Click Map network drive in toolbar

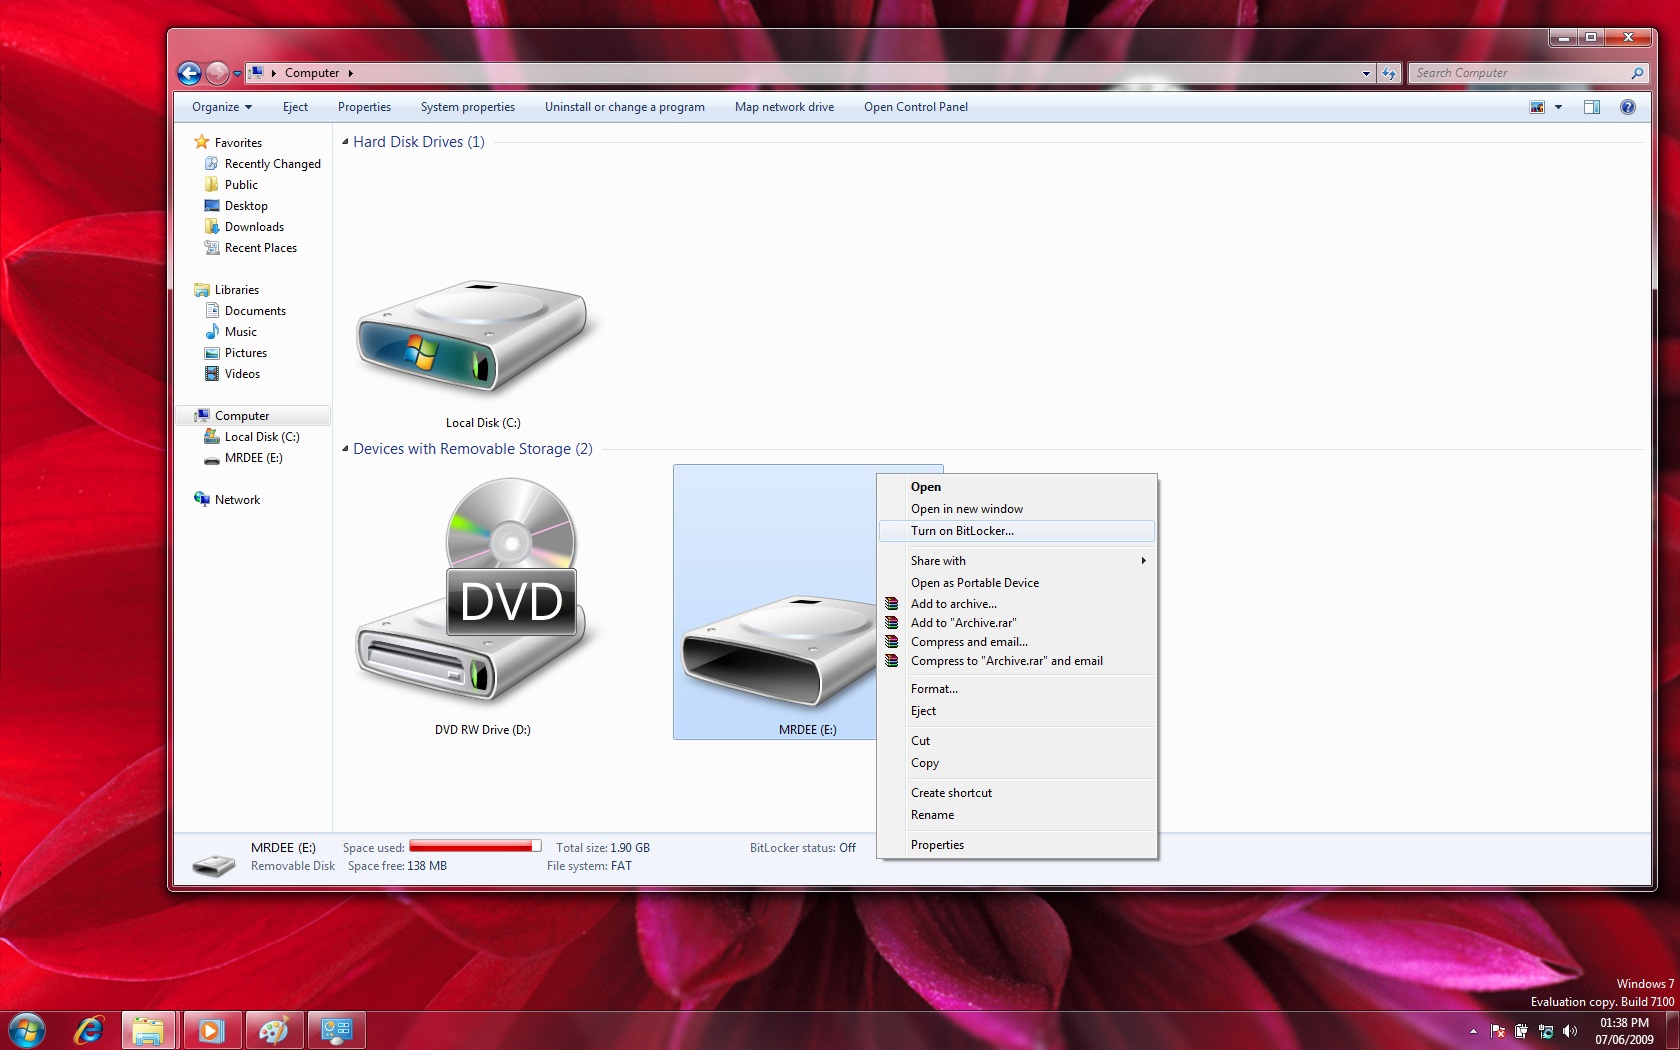(784, 107)
